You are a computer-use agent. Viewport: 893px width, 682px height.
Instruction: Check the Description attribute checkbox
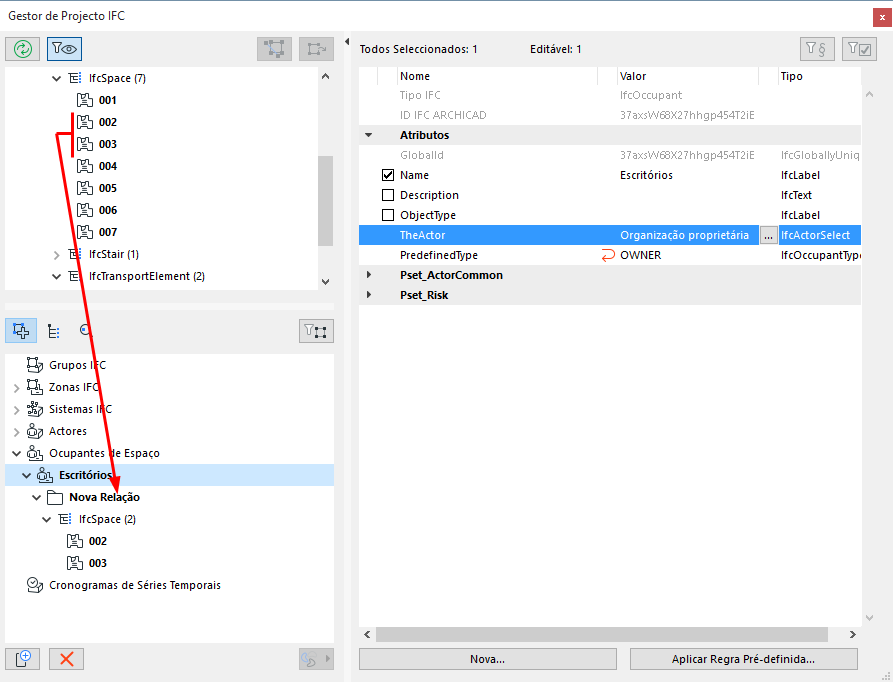388,195
